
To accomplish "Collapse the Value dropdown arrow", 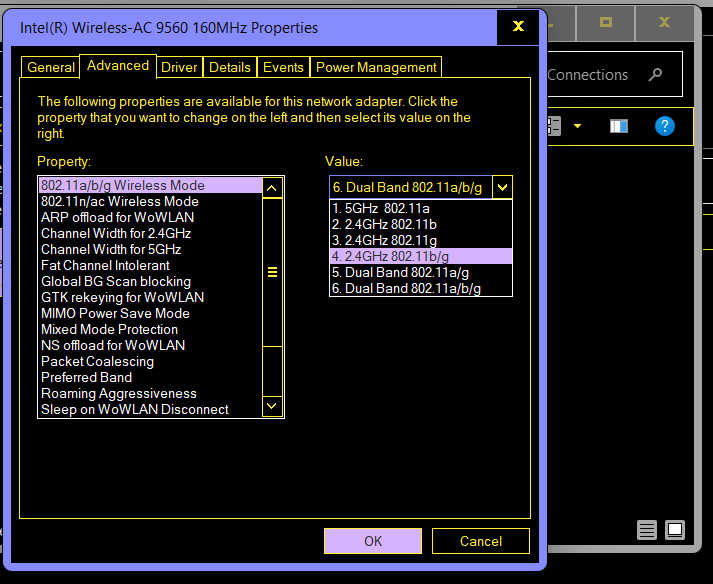I will pos(502,187).
